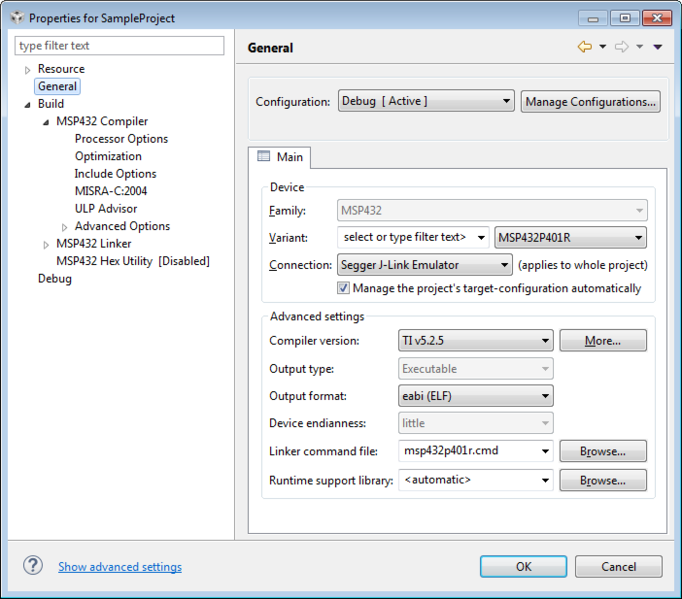Image resolution: width=682 pixels, height=599 pixels.
Task: Click the Cancel button
Action: (618, 566)
